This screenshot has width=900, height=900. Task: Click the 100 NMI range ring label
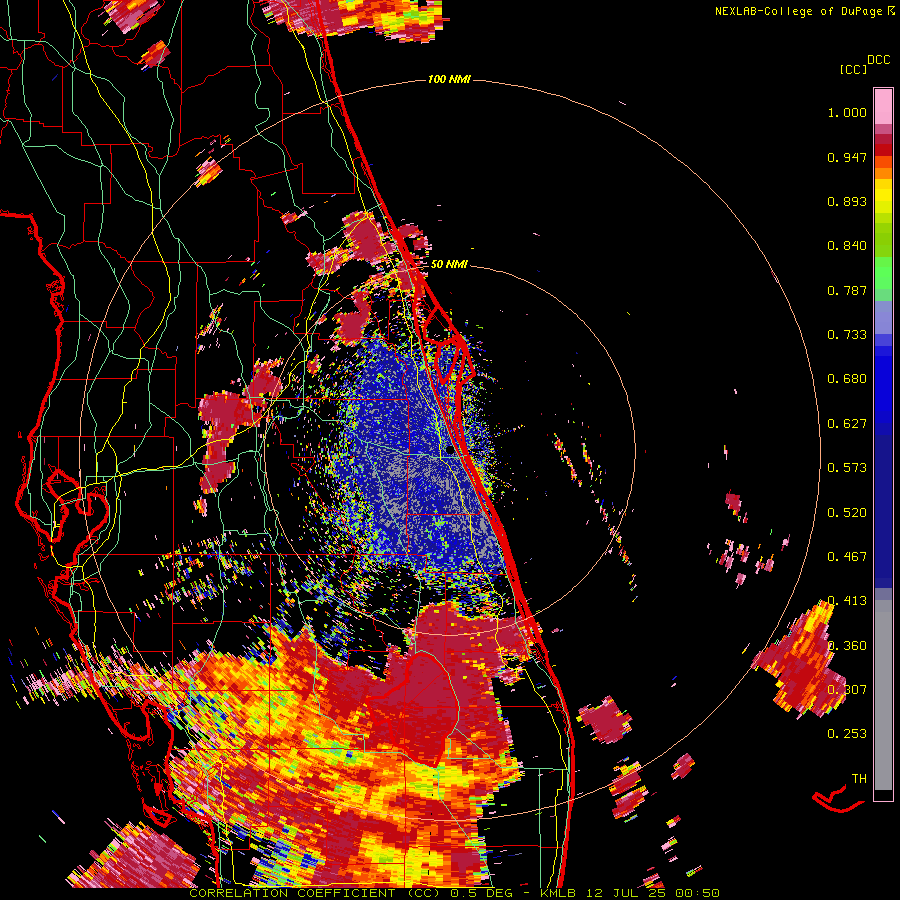pyautogui.click(x=449, y=79)
